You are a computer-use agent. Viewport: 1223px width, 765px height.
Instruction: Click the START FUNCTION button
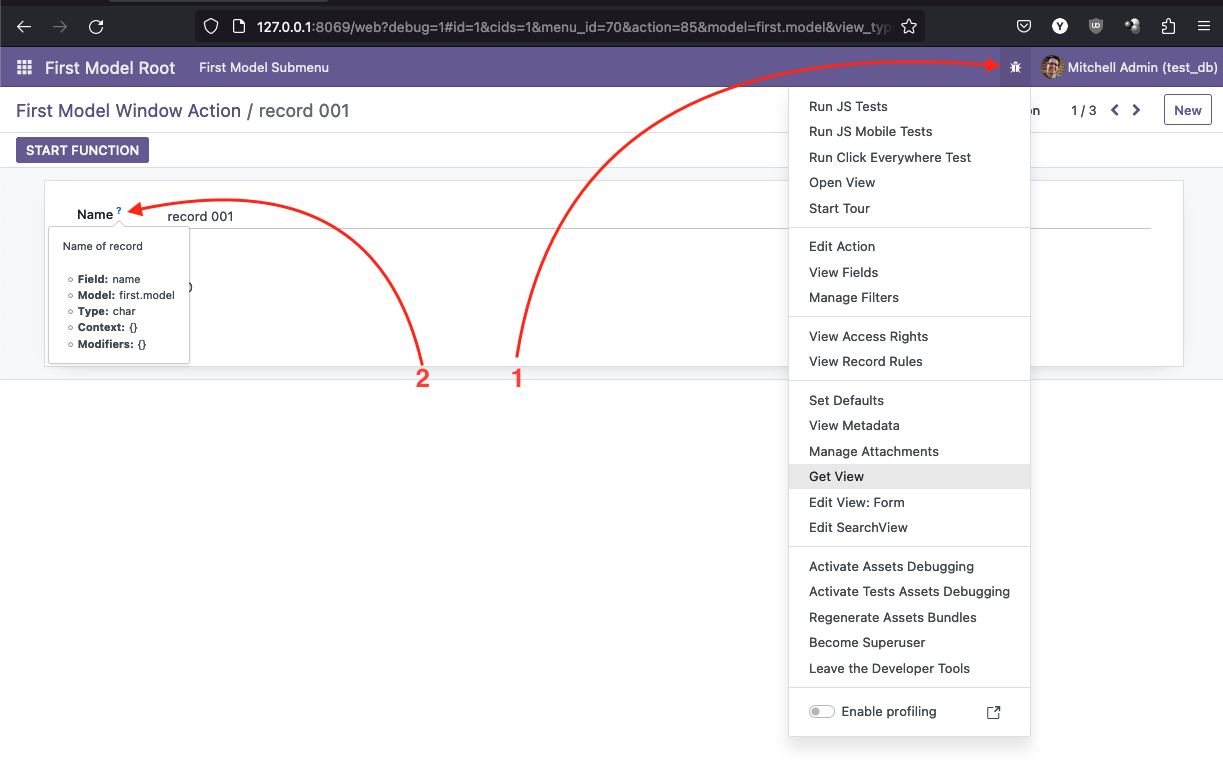click(x=82, y=150)
